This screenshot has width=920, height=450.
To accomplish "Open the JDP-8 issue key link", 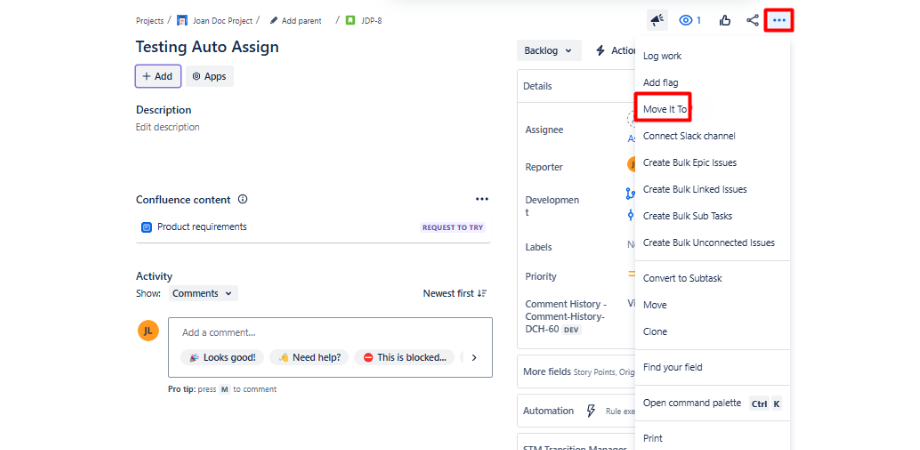I will pos(371,21).
